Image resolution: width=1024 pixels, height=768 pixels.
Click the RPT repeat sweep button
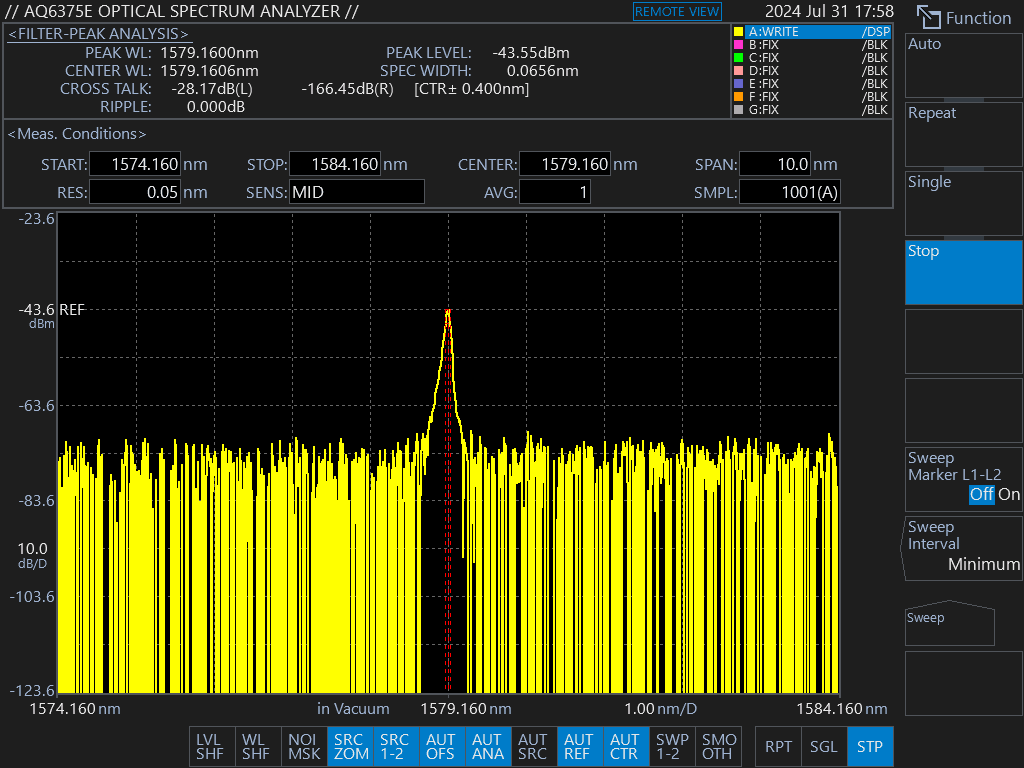[778, 746]
